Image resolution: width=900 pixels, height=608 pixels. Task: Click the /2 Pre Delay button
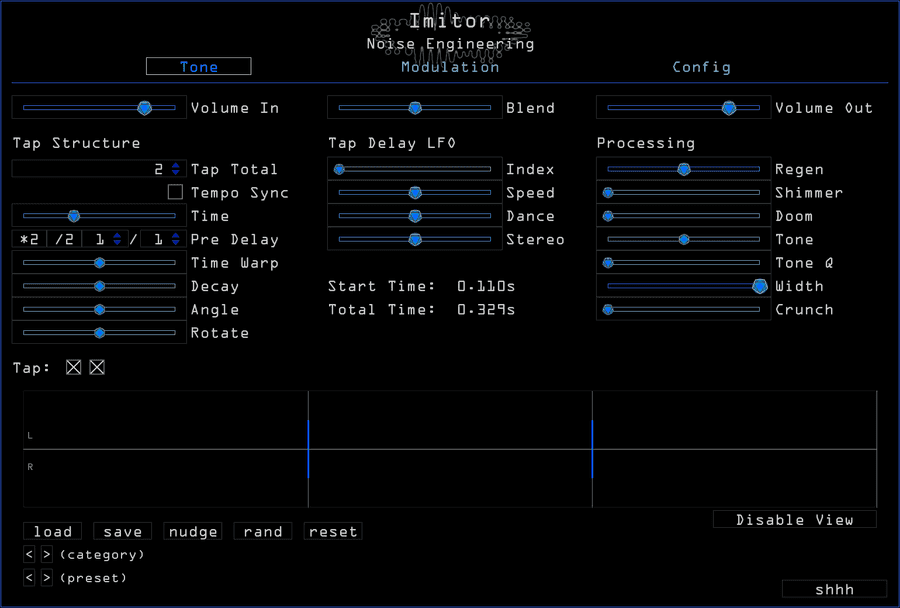pyautogui.click(x=64, y=239)
